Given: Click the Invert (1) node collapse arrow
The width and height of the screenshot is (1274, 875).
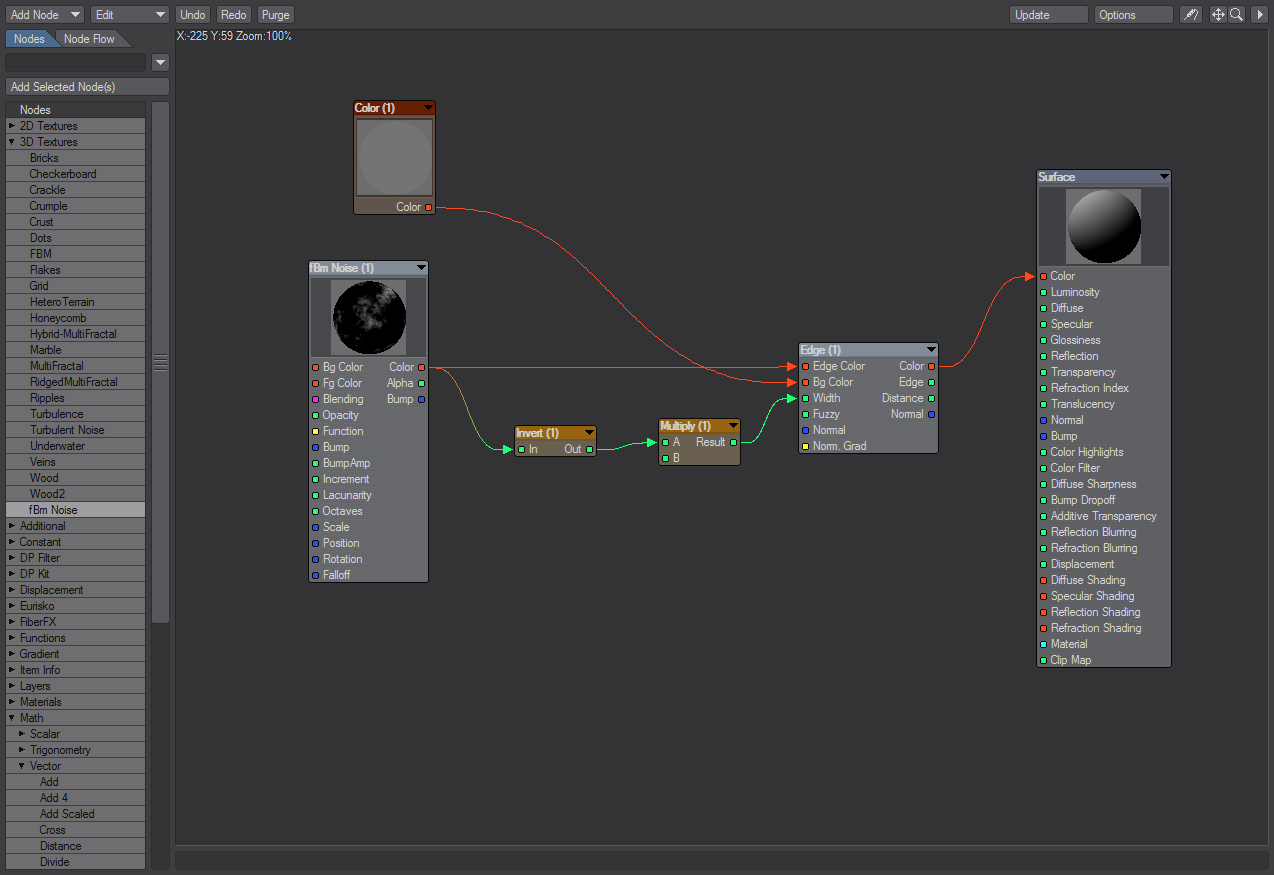Looking at the screenshot, I should click(x=589, y=433).
